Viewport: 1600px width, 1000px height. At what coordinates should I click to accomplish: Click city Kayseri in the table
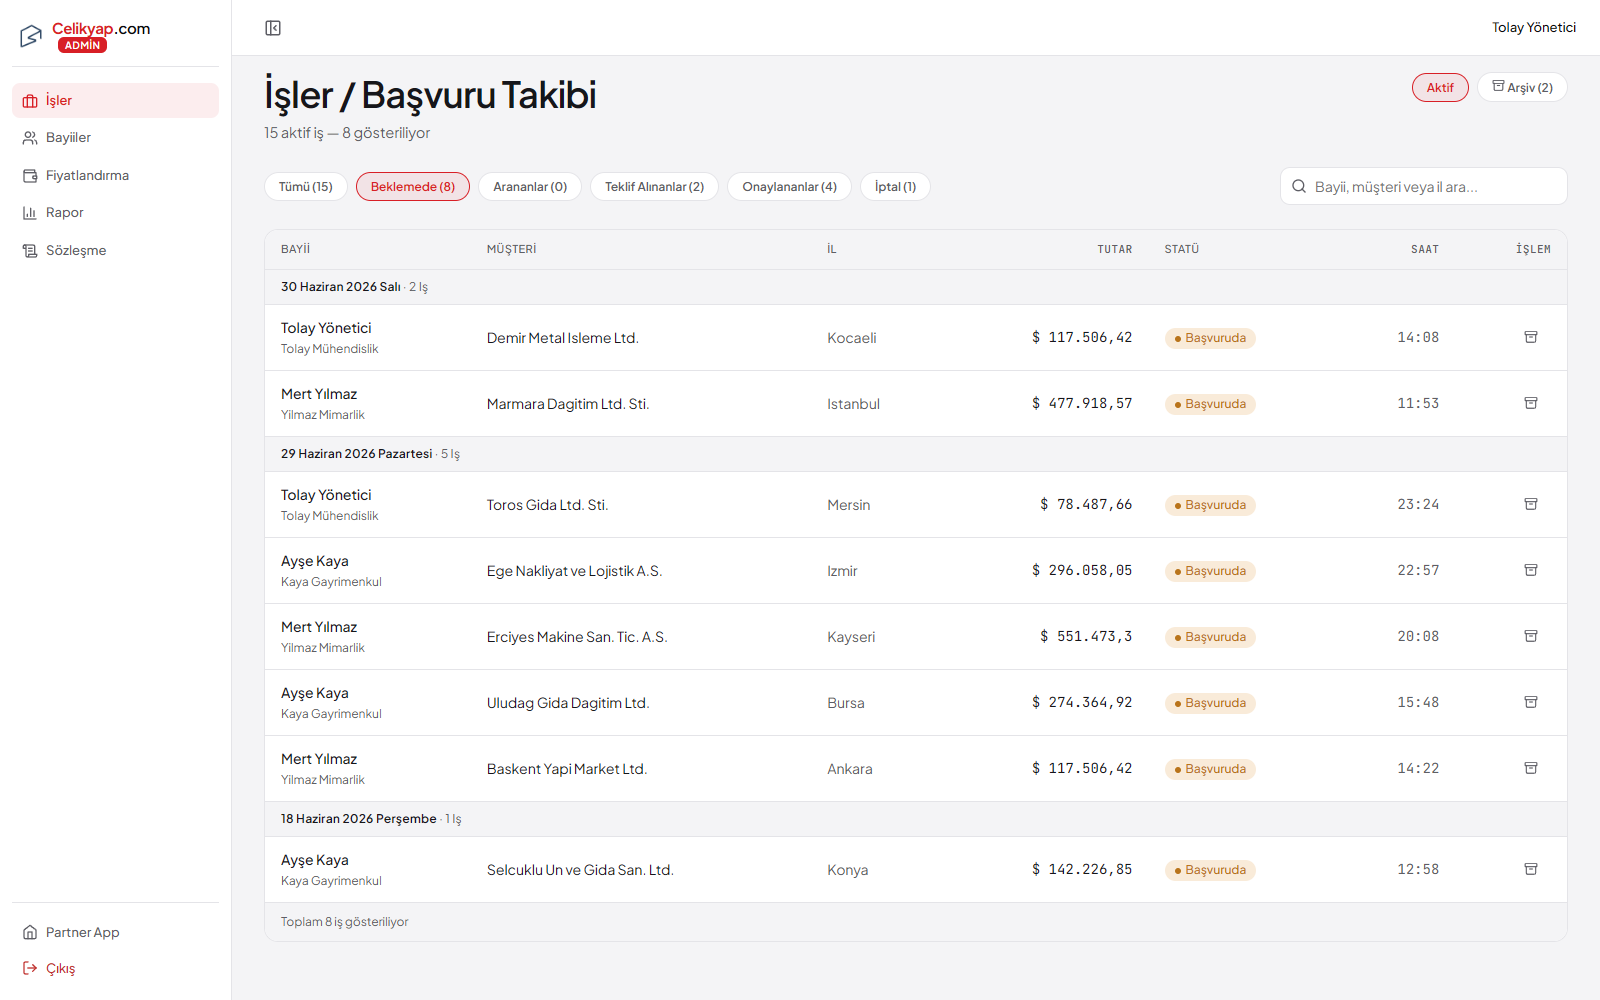[x=851, y=637]
